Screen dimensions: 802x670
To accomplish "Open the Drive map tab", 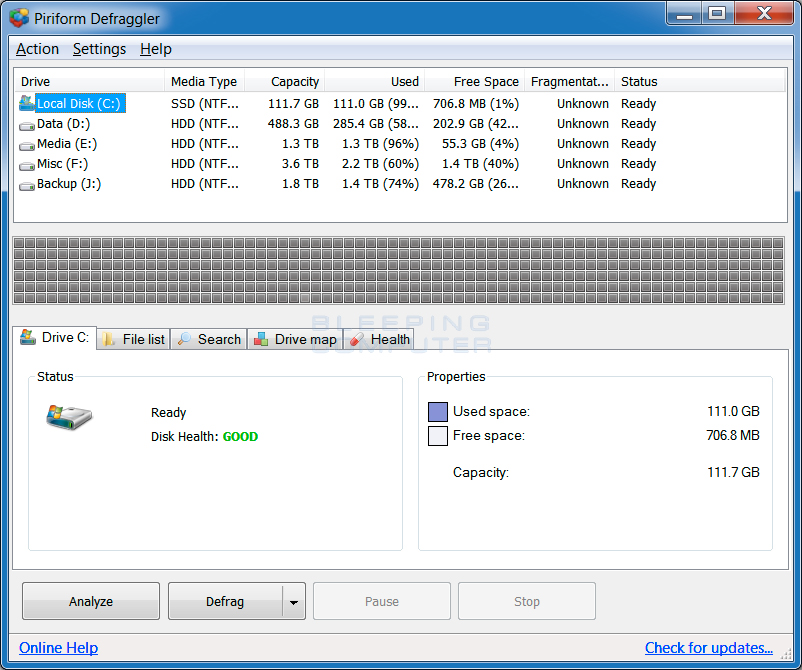I will click(x=295, y=339).
